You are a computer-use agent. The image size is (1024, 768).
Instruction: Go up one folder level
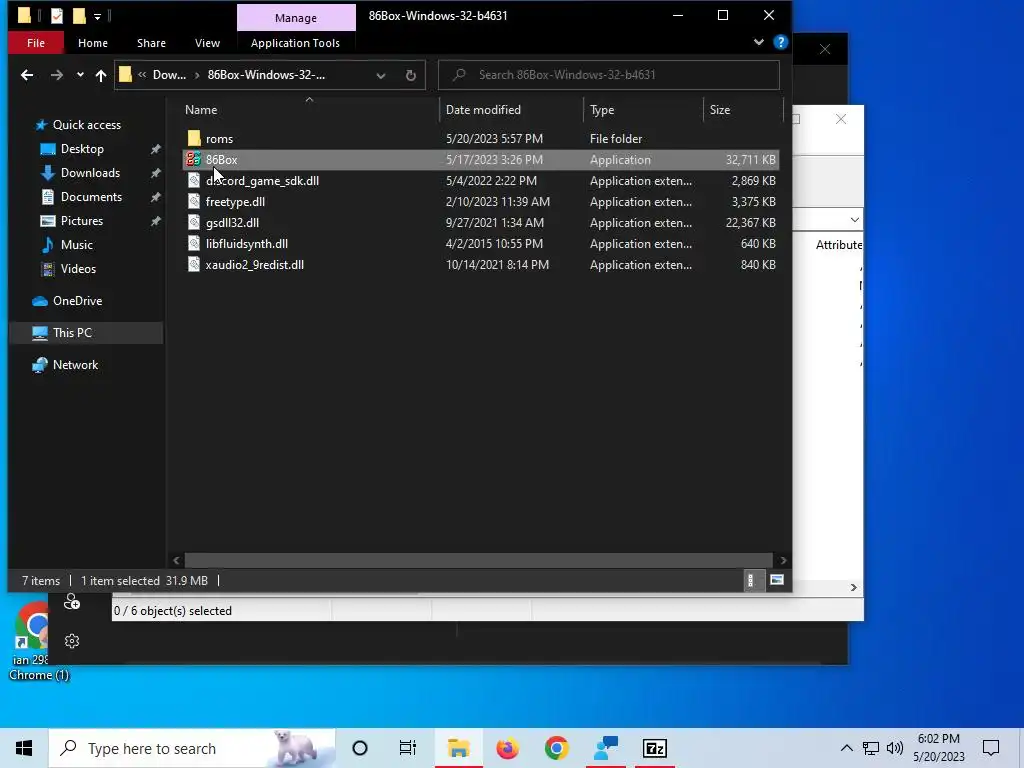tap(101, 75)
